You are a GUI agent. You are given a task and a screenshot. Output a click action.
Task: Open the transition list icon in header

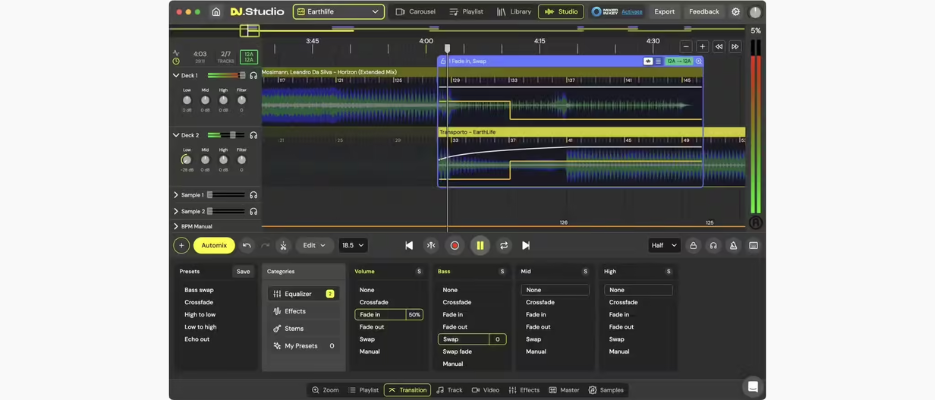pyautogui.click(x=658, y=61)
